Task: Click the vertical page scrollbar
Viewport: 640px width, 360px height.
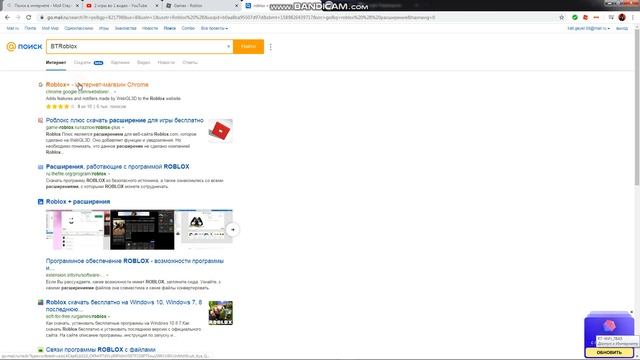Action: click(x=637, y=106)
